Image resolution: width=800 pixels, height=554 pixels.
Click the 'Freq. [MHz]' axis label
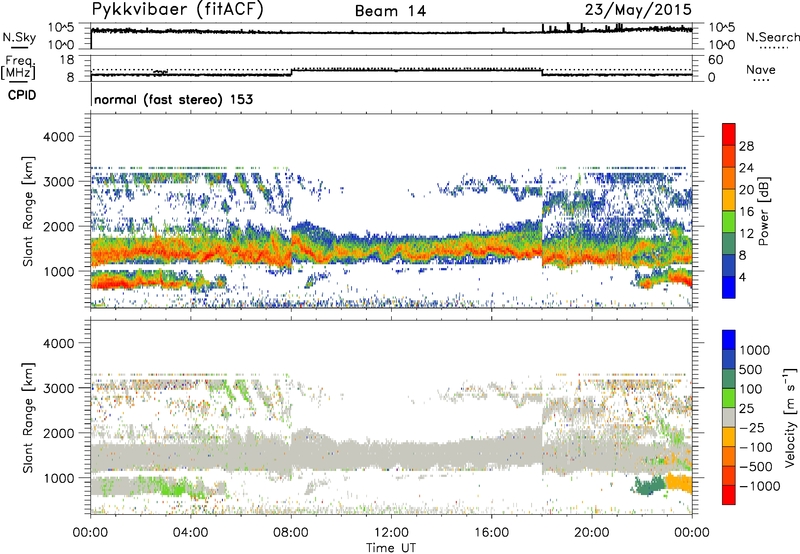click(19, 67)
